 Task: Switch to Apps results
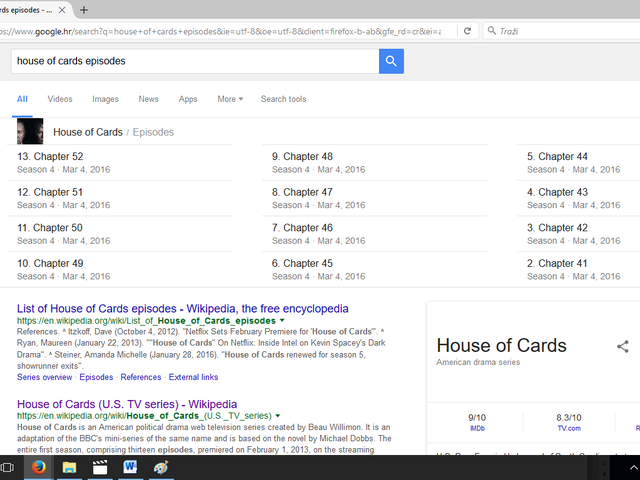tap(188, 99)
